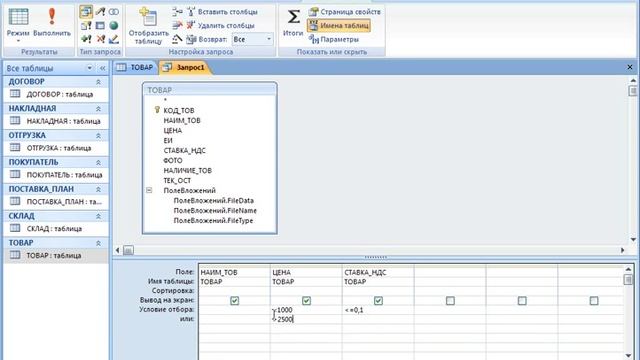Image resolution: width=640 pixels, height=360 pixels.
Task: Click table pane scroll right arrow
Action: click(x=622, y=250)
